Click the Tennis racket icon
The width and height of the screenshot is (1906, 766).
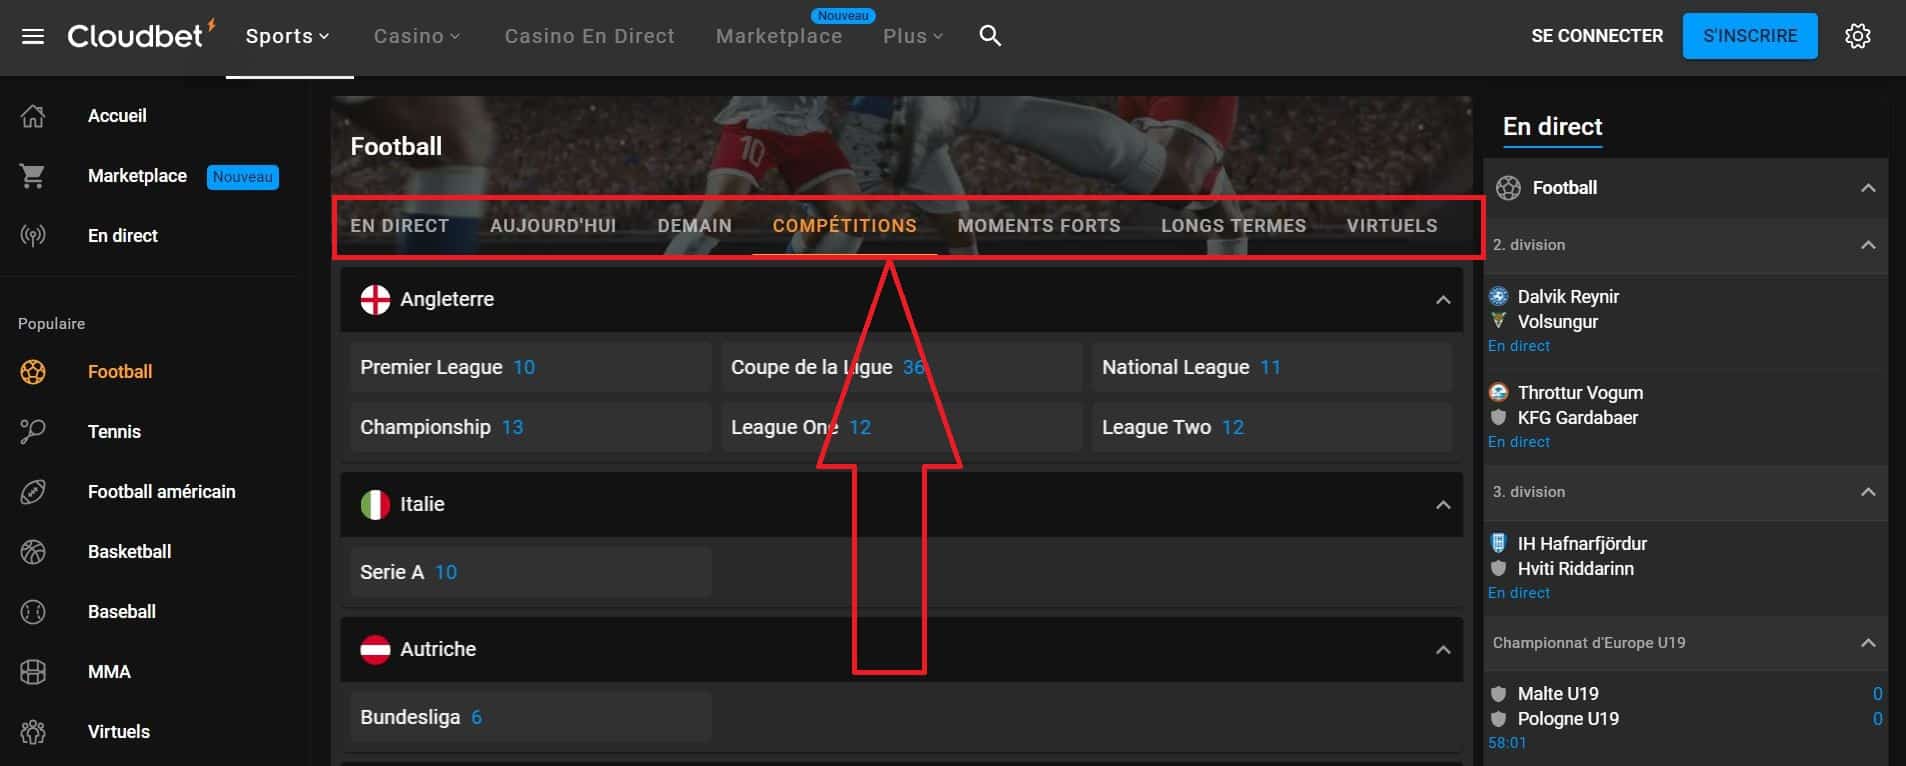(33, 432)
